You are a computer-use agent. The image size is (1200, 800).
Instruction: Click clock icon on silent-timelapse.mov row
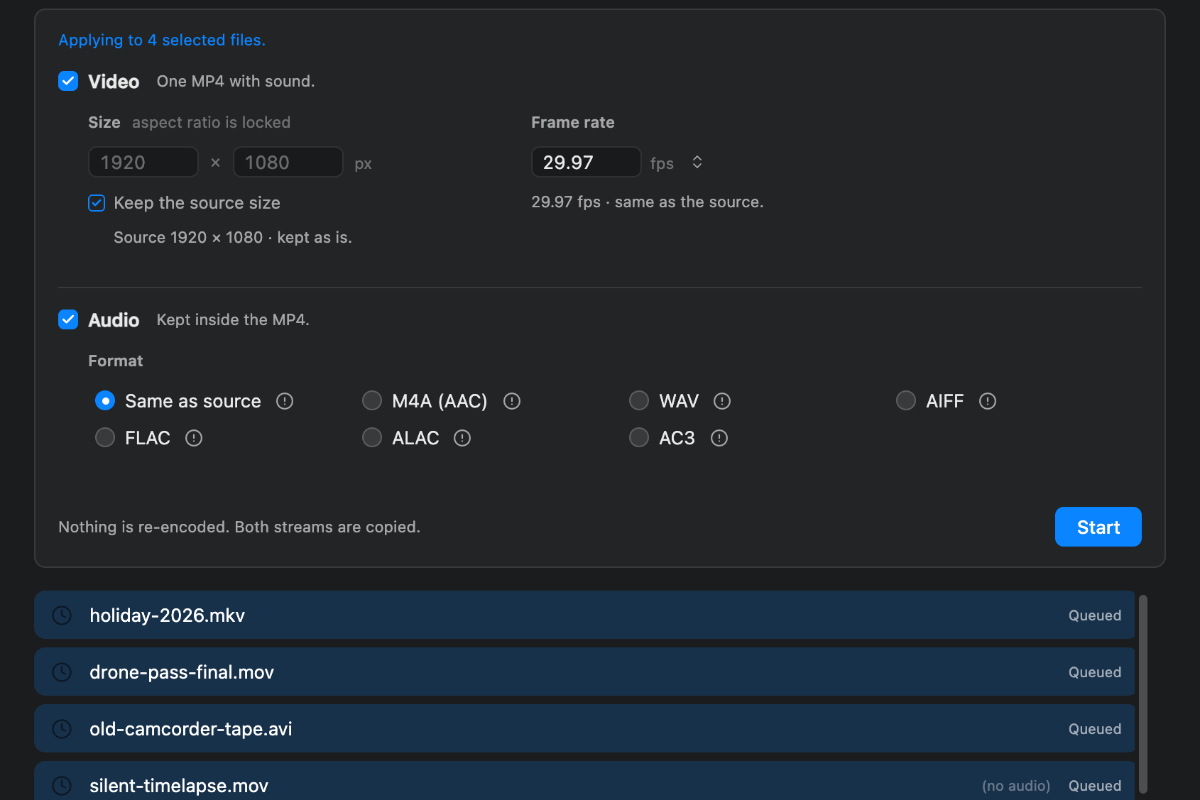[x=62, y=785]
